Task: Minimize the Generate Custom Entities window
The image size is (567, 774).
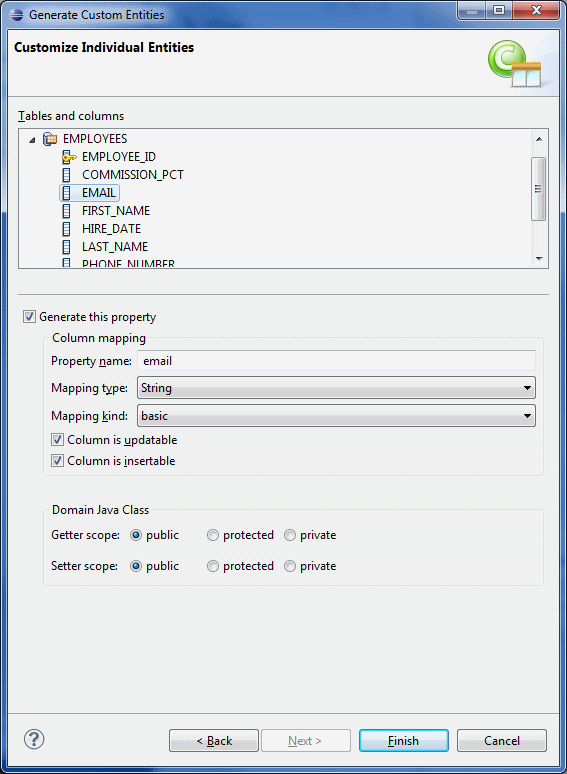Action: (x=472, y=11)
